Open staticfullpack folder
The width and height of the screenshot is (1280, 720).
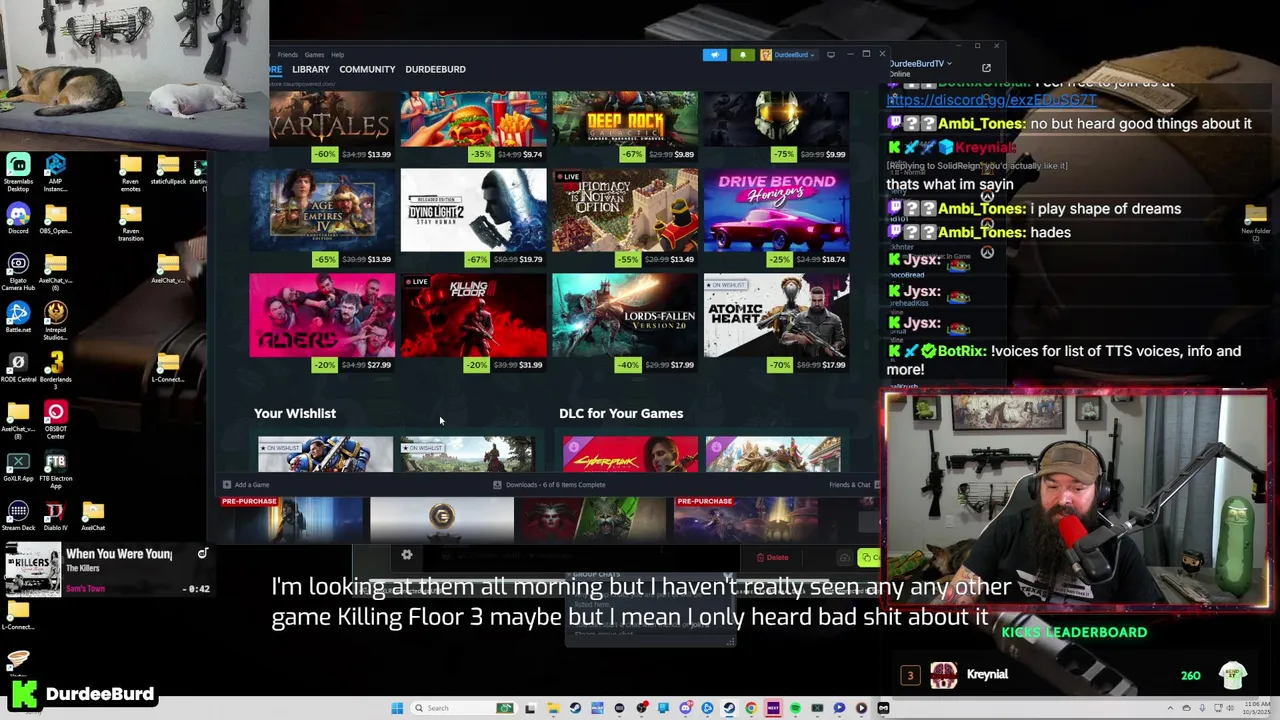pos(168,170)
